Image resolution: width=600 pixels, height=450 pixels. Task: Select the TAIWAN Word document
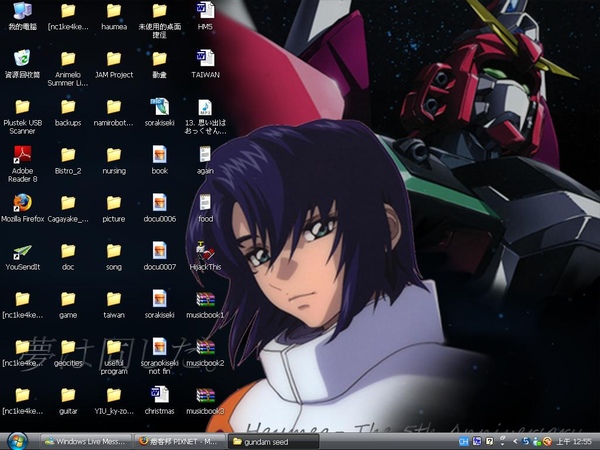[205, 64]
